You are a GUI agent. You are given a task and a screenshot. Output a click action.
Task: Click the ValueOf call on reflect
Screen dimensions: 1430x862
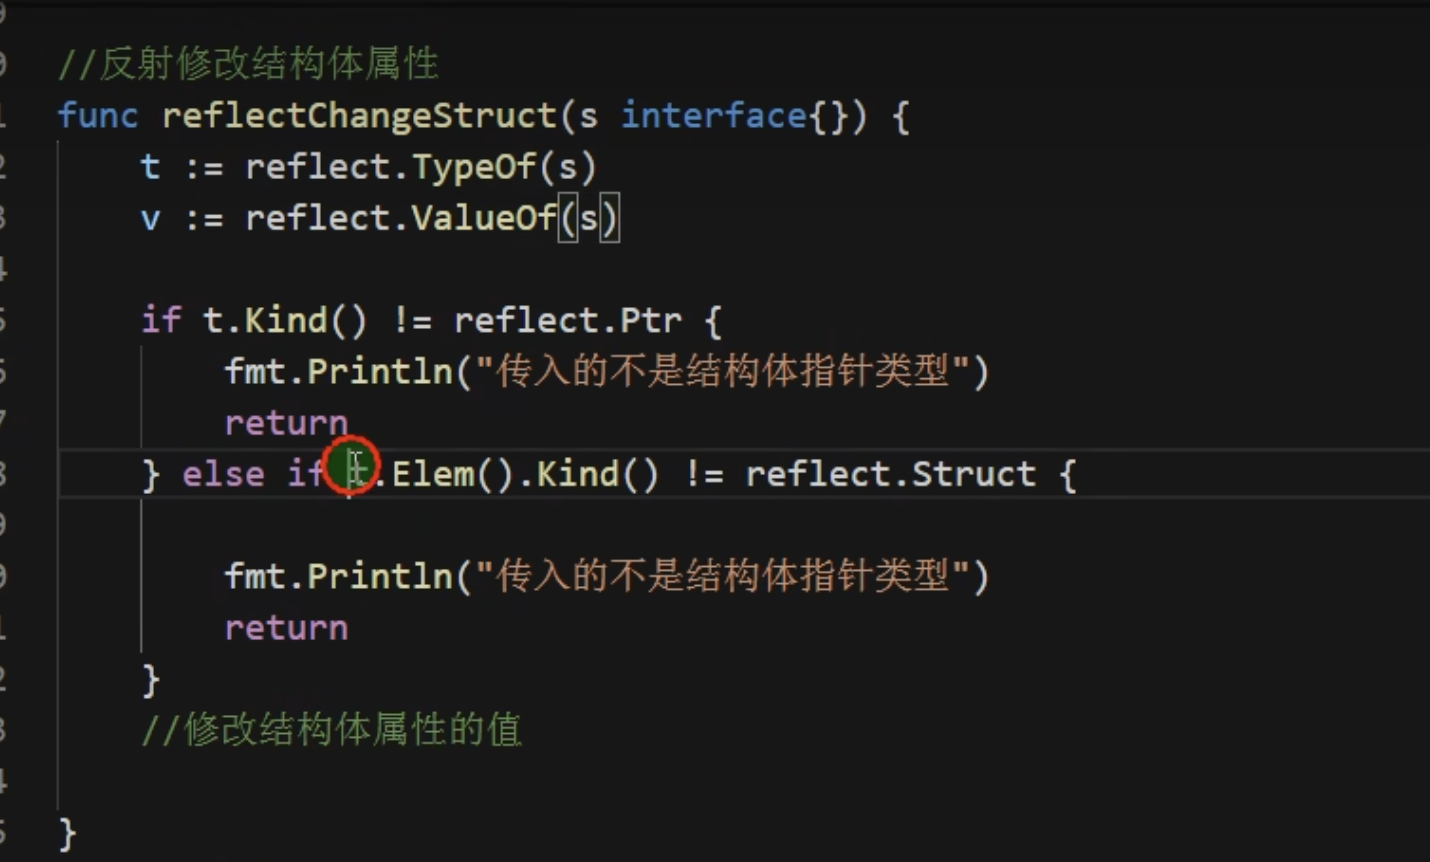pyautogui.click(x=484, y=218)
